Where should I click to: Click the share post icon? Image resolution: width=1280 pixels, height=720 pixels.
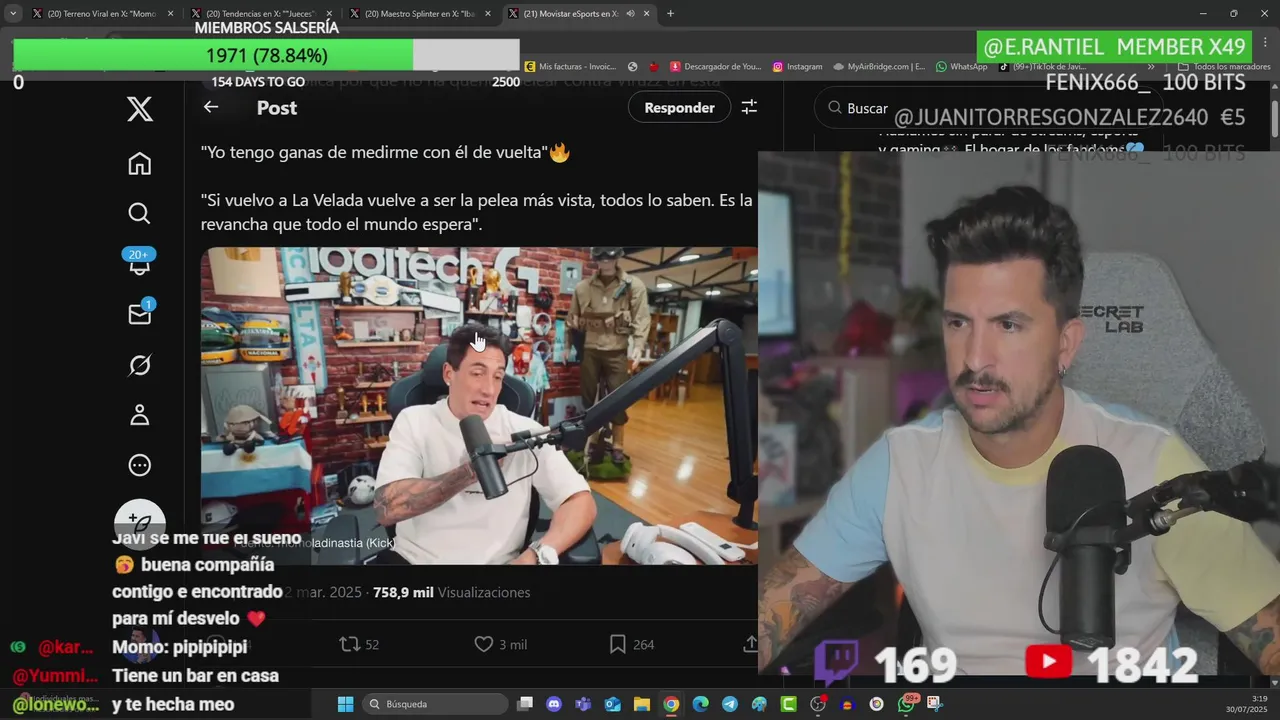click(750, 644)
